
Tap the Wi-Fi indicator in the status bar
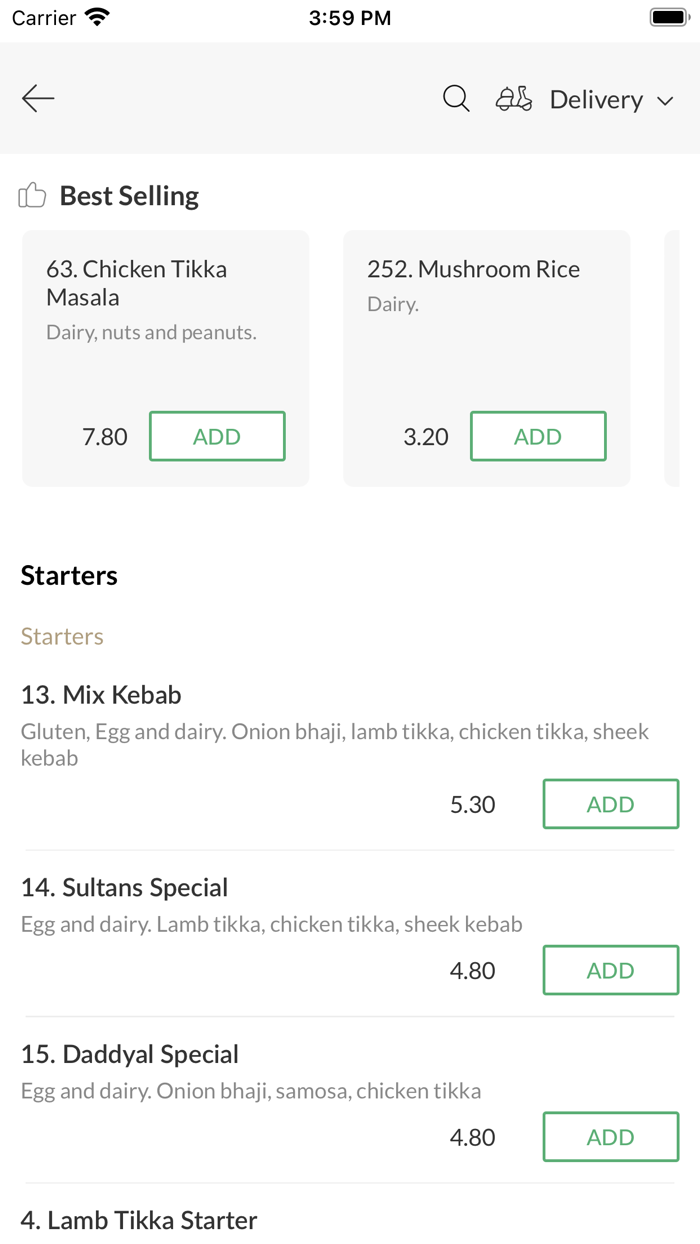tap(97, 16)
